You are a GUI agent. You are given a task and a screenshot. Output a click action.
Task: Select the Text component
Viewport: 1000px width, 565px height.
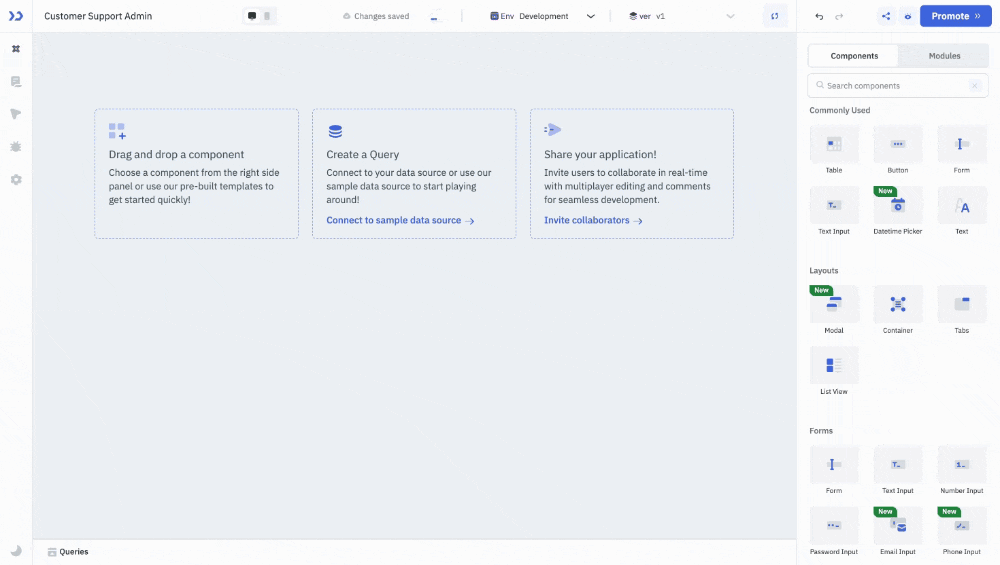pos(961,211)
